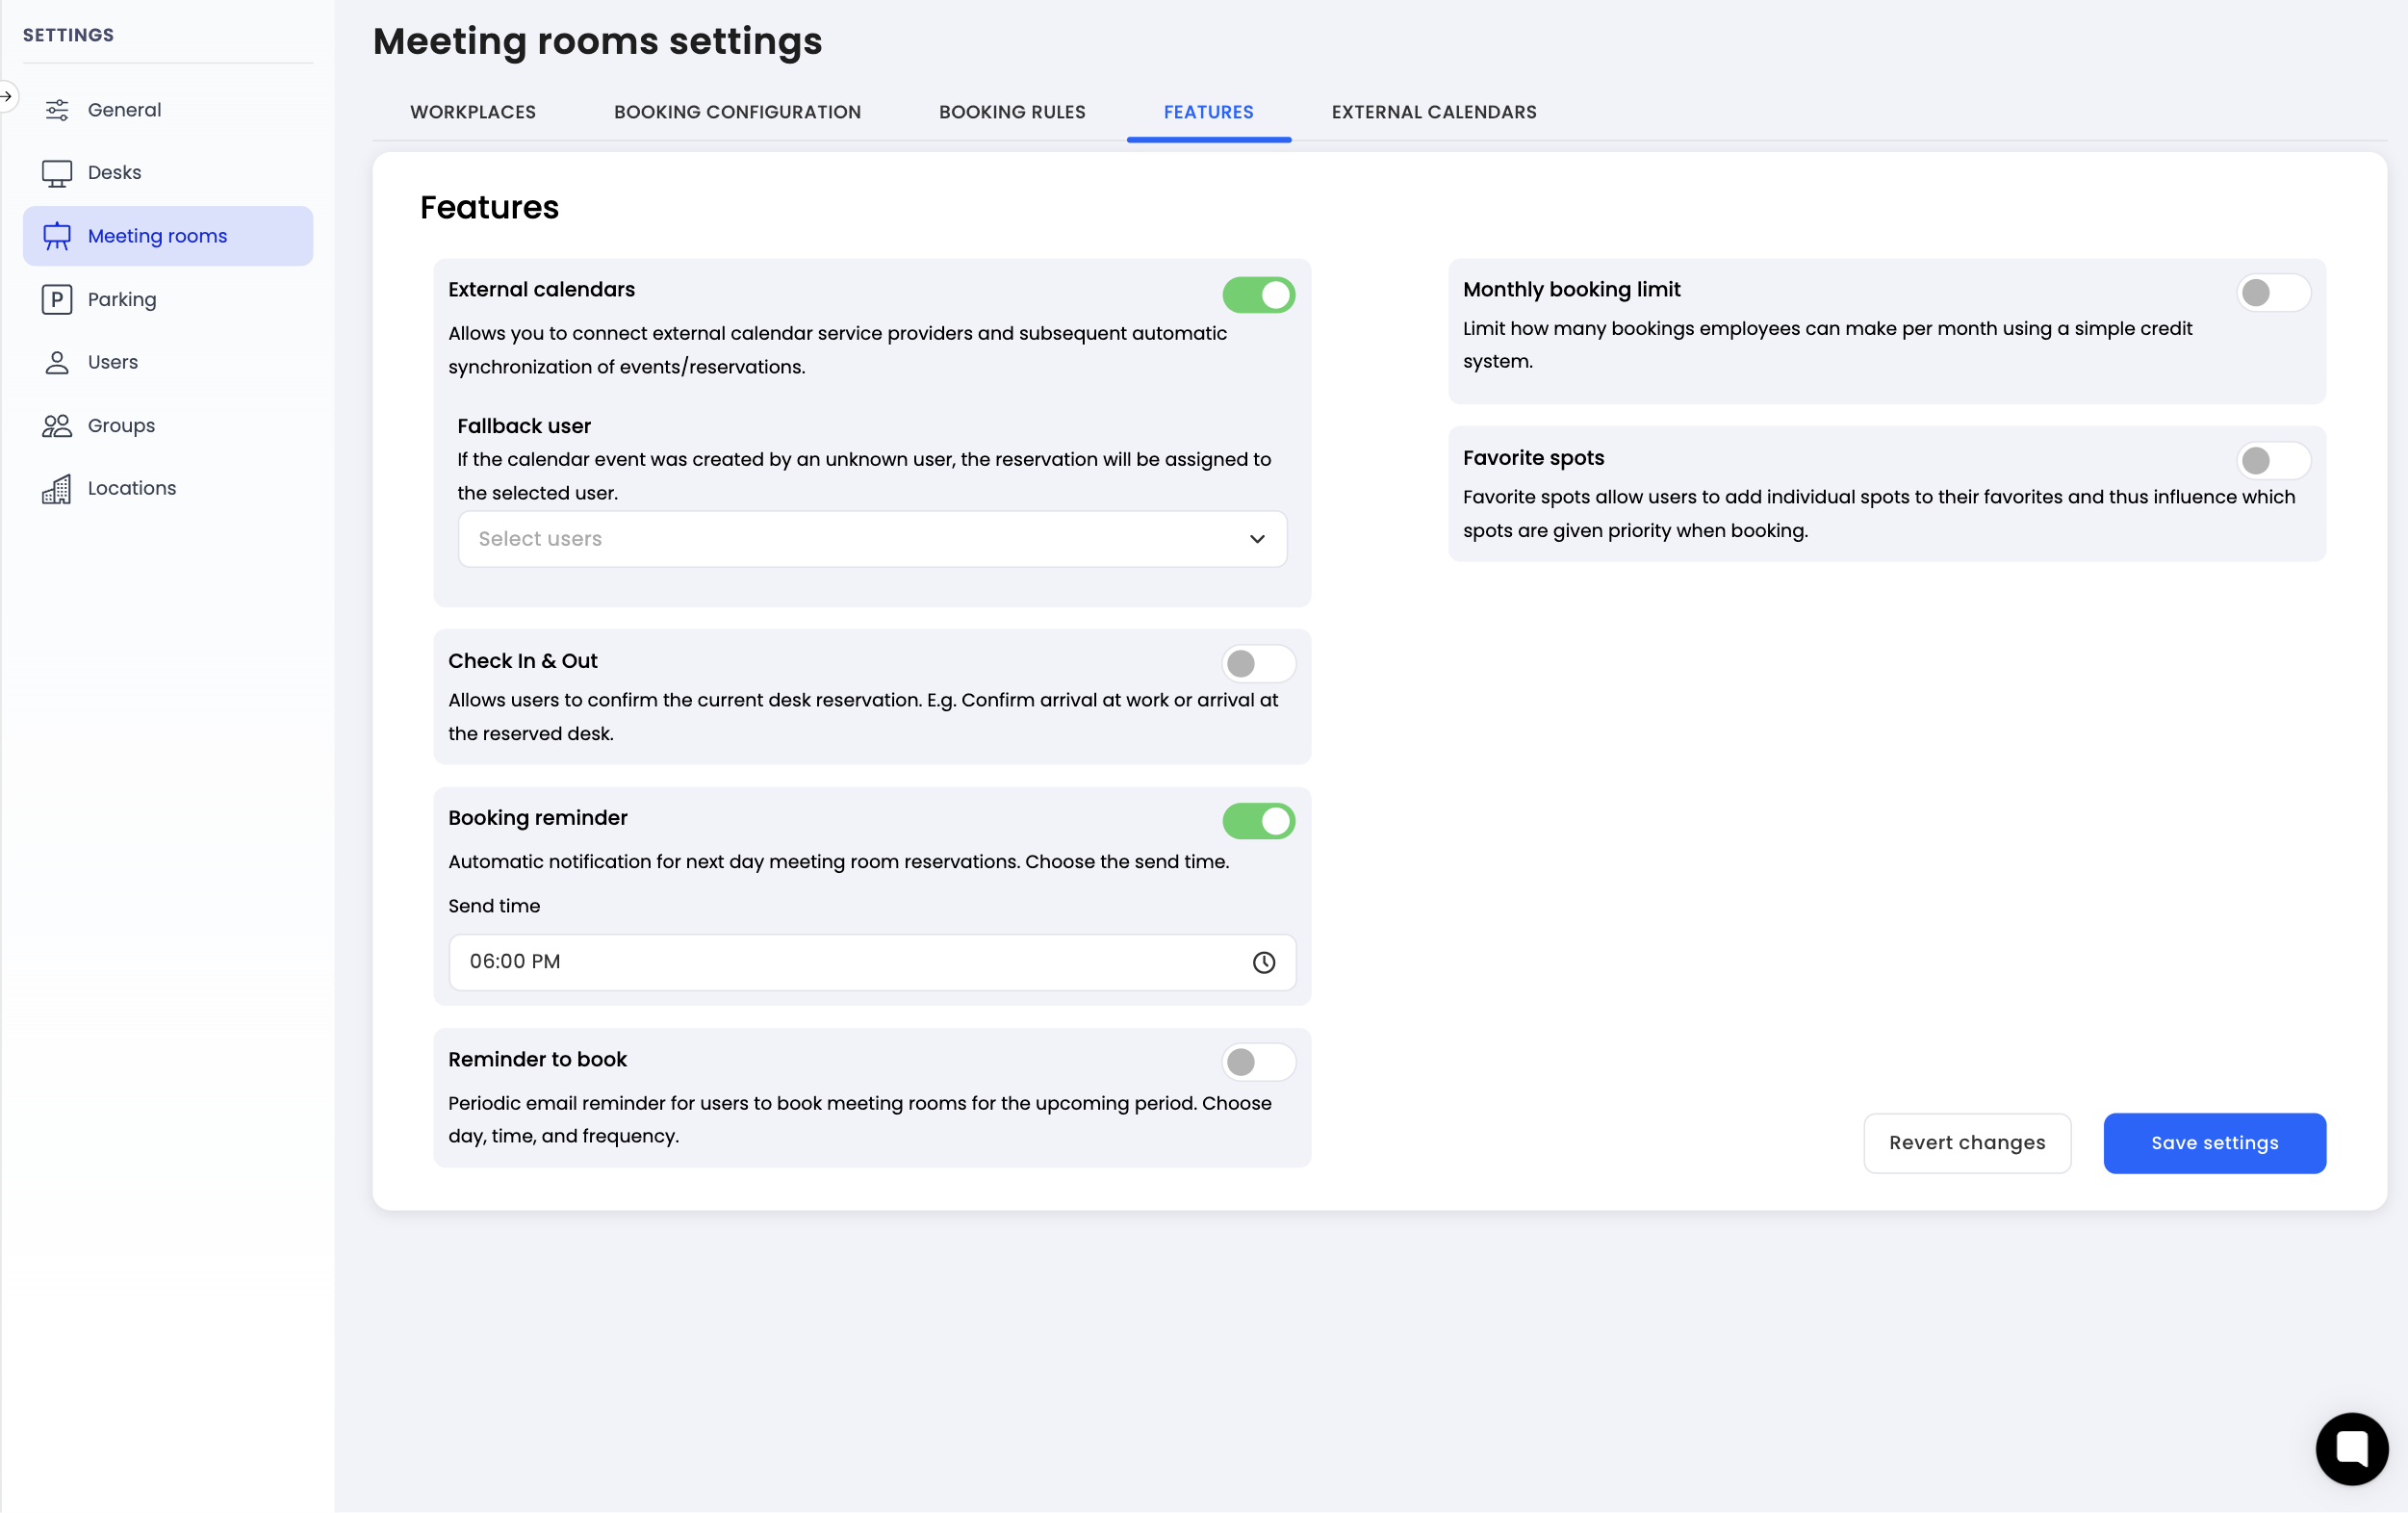The height and width of the screenshot is (1513, 2408).
Task: Click the Parking P icon
Action: coord(57,299)
